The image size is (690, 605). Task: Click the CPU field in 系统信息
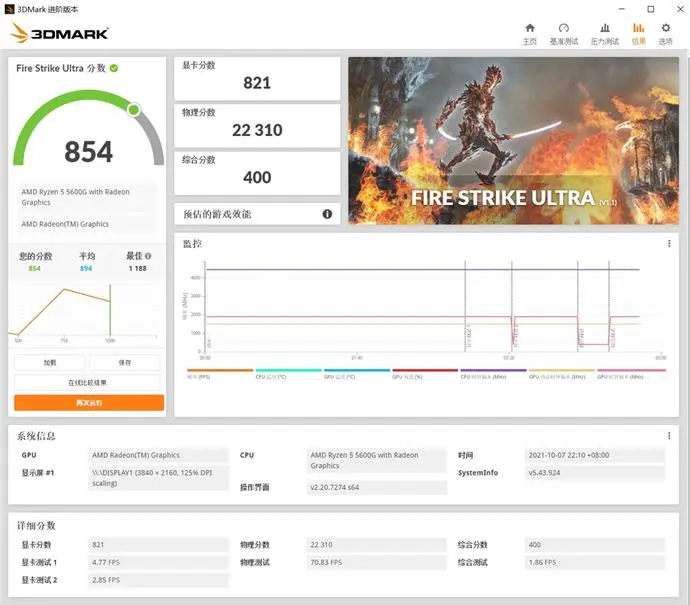pyautogui.click(x=377, y=460)
